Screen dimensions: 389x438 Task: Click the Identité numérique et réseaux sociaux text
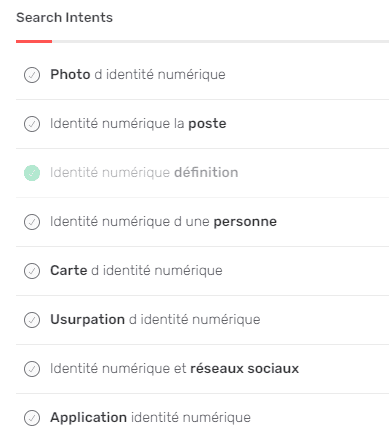174,369
